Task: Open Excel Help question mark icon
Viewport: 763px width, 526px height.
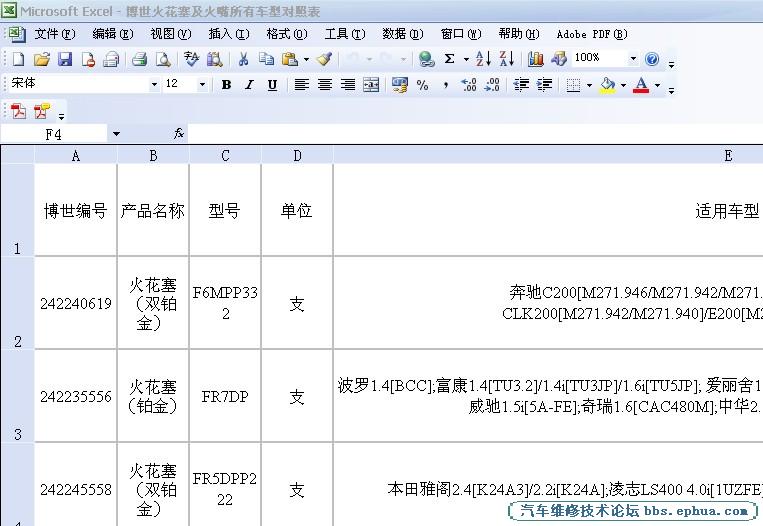Action: point(652,59)
